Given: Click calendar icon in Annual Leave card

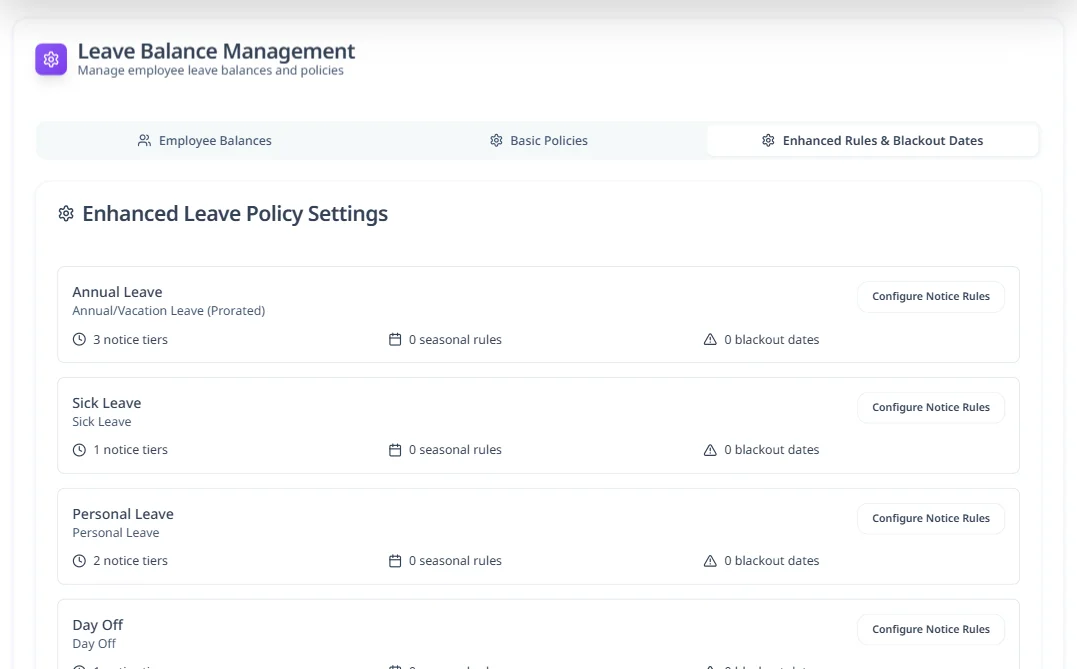Looking at the screenshot, I should click(395, 339).
